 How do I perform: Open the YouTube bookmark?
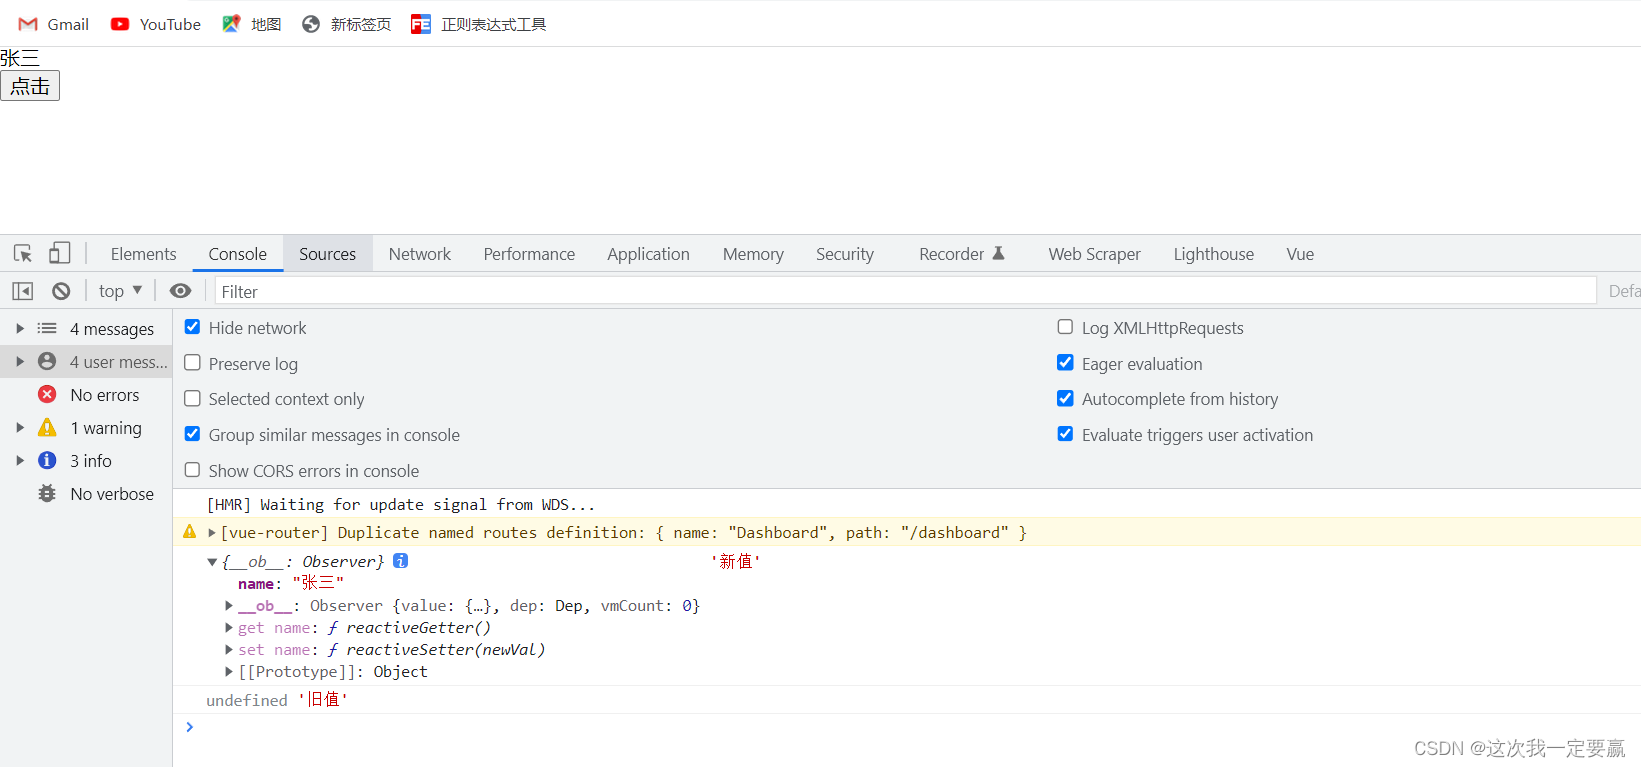point(155,24)
